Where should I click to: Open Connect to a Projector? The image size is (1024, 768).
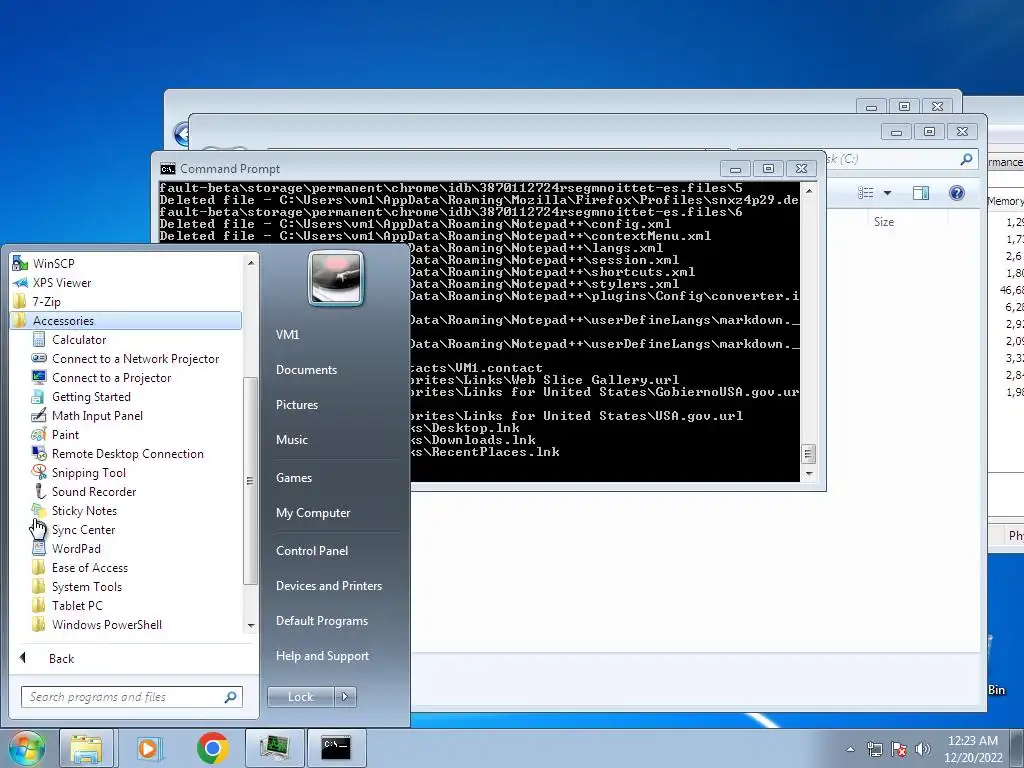111,377
